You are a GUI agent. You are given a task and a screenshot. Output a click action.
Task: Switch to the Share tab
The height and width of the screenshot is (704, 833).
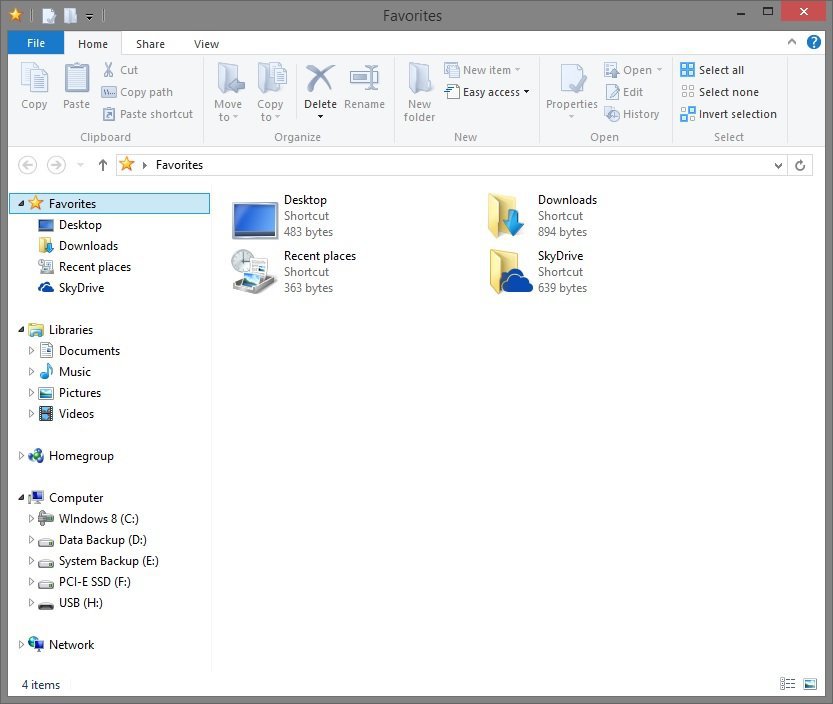[x=150, y=44]
